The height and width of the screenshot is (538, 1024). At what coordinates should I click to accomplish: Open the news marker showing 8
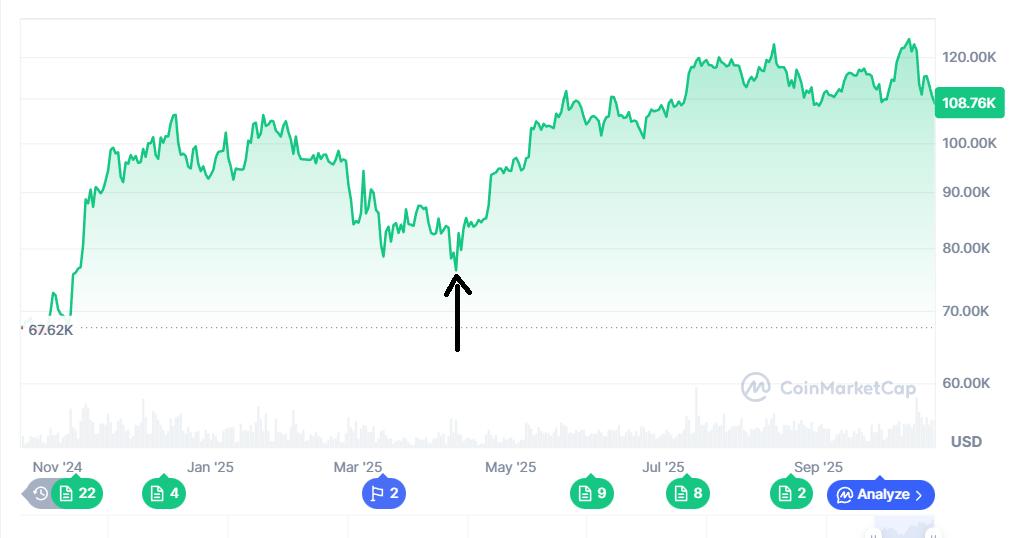coord(688,493)
